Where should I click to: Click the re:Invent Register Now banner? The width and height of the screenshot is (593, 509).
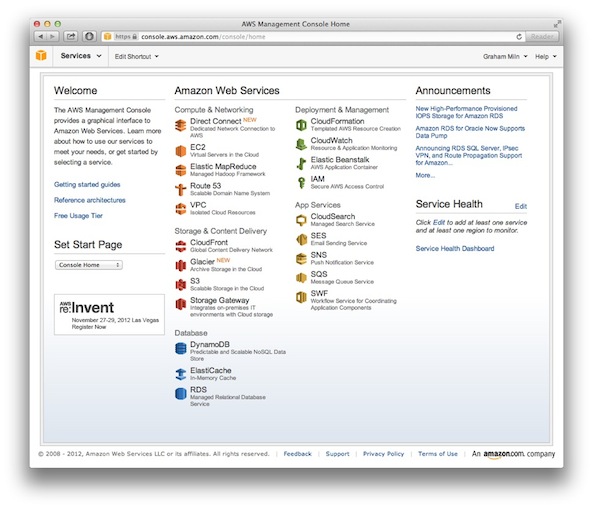(x=109, y=315)
